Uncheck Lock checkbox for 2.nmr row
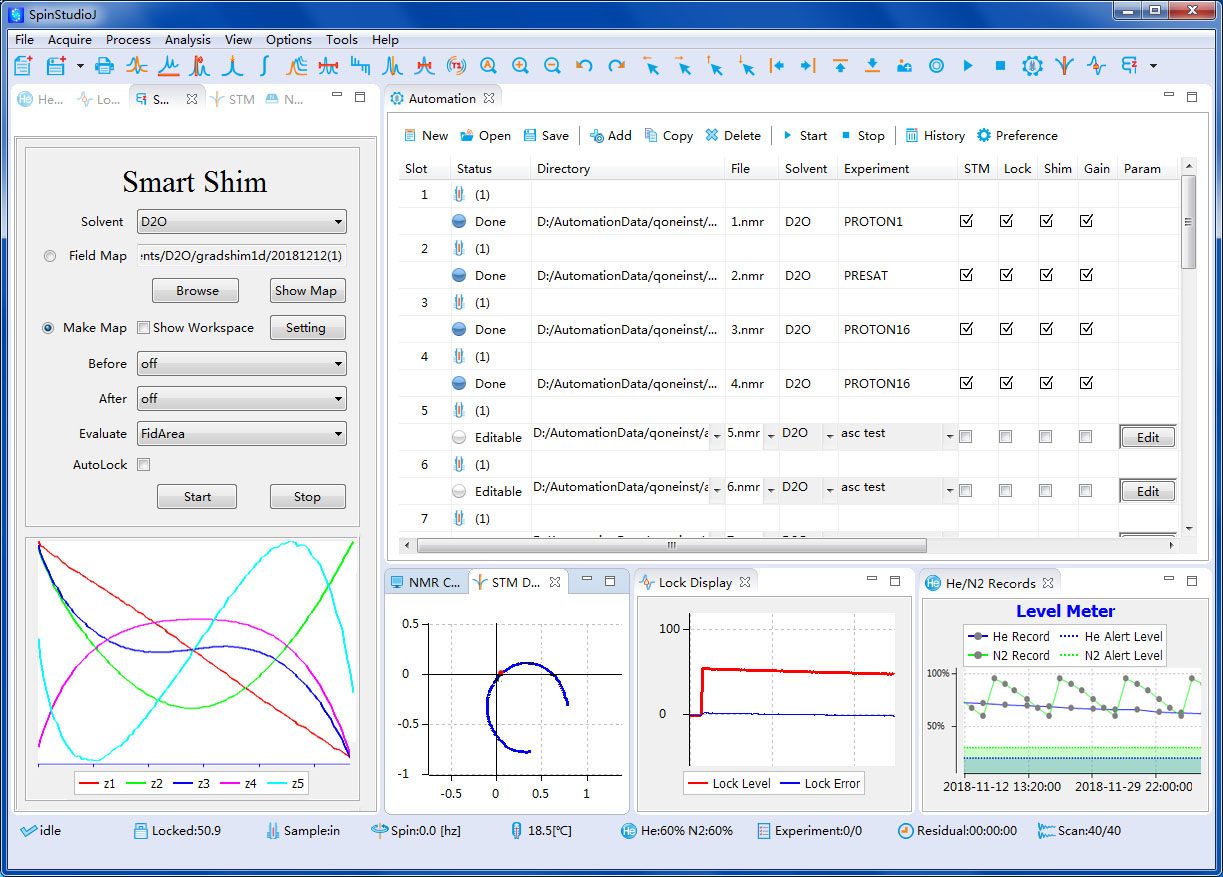This screenshot has height=877, width=1223. point(1006,276)
